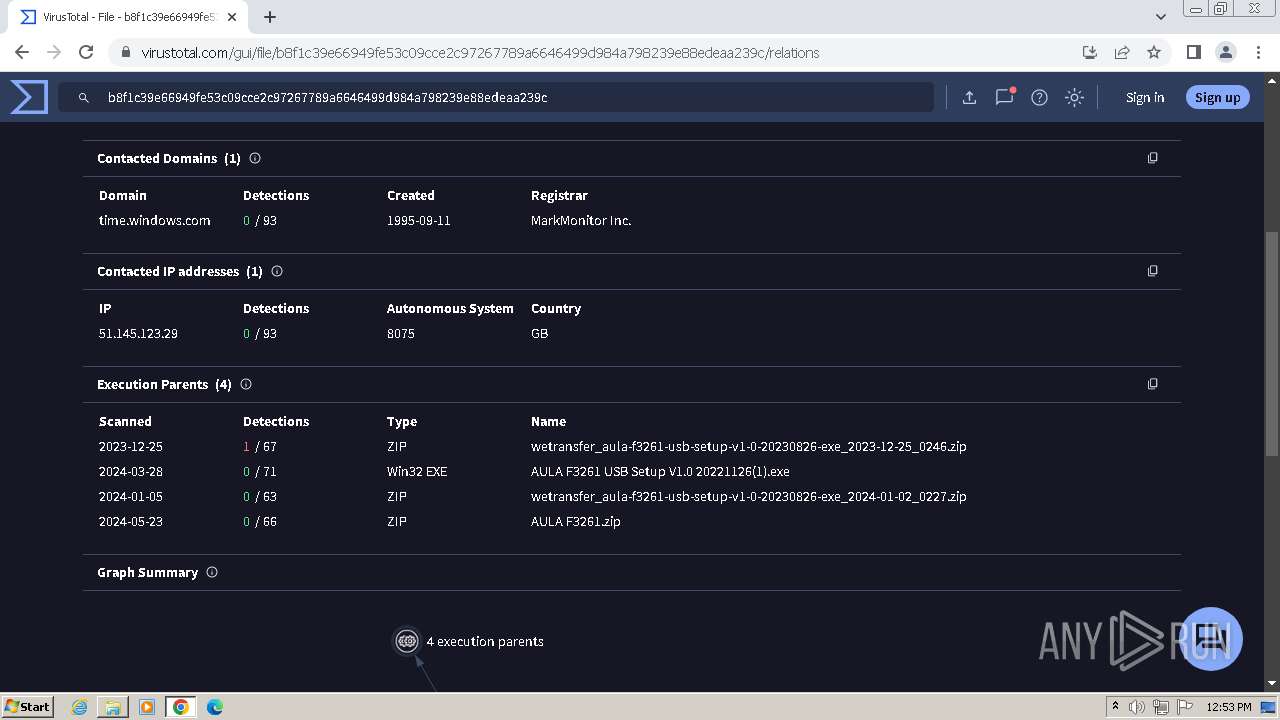Select the VirusTotal File browser tab
This screenshot has width=1280, height=720.
[128, 17]
